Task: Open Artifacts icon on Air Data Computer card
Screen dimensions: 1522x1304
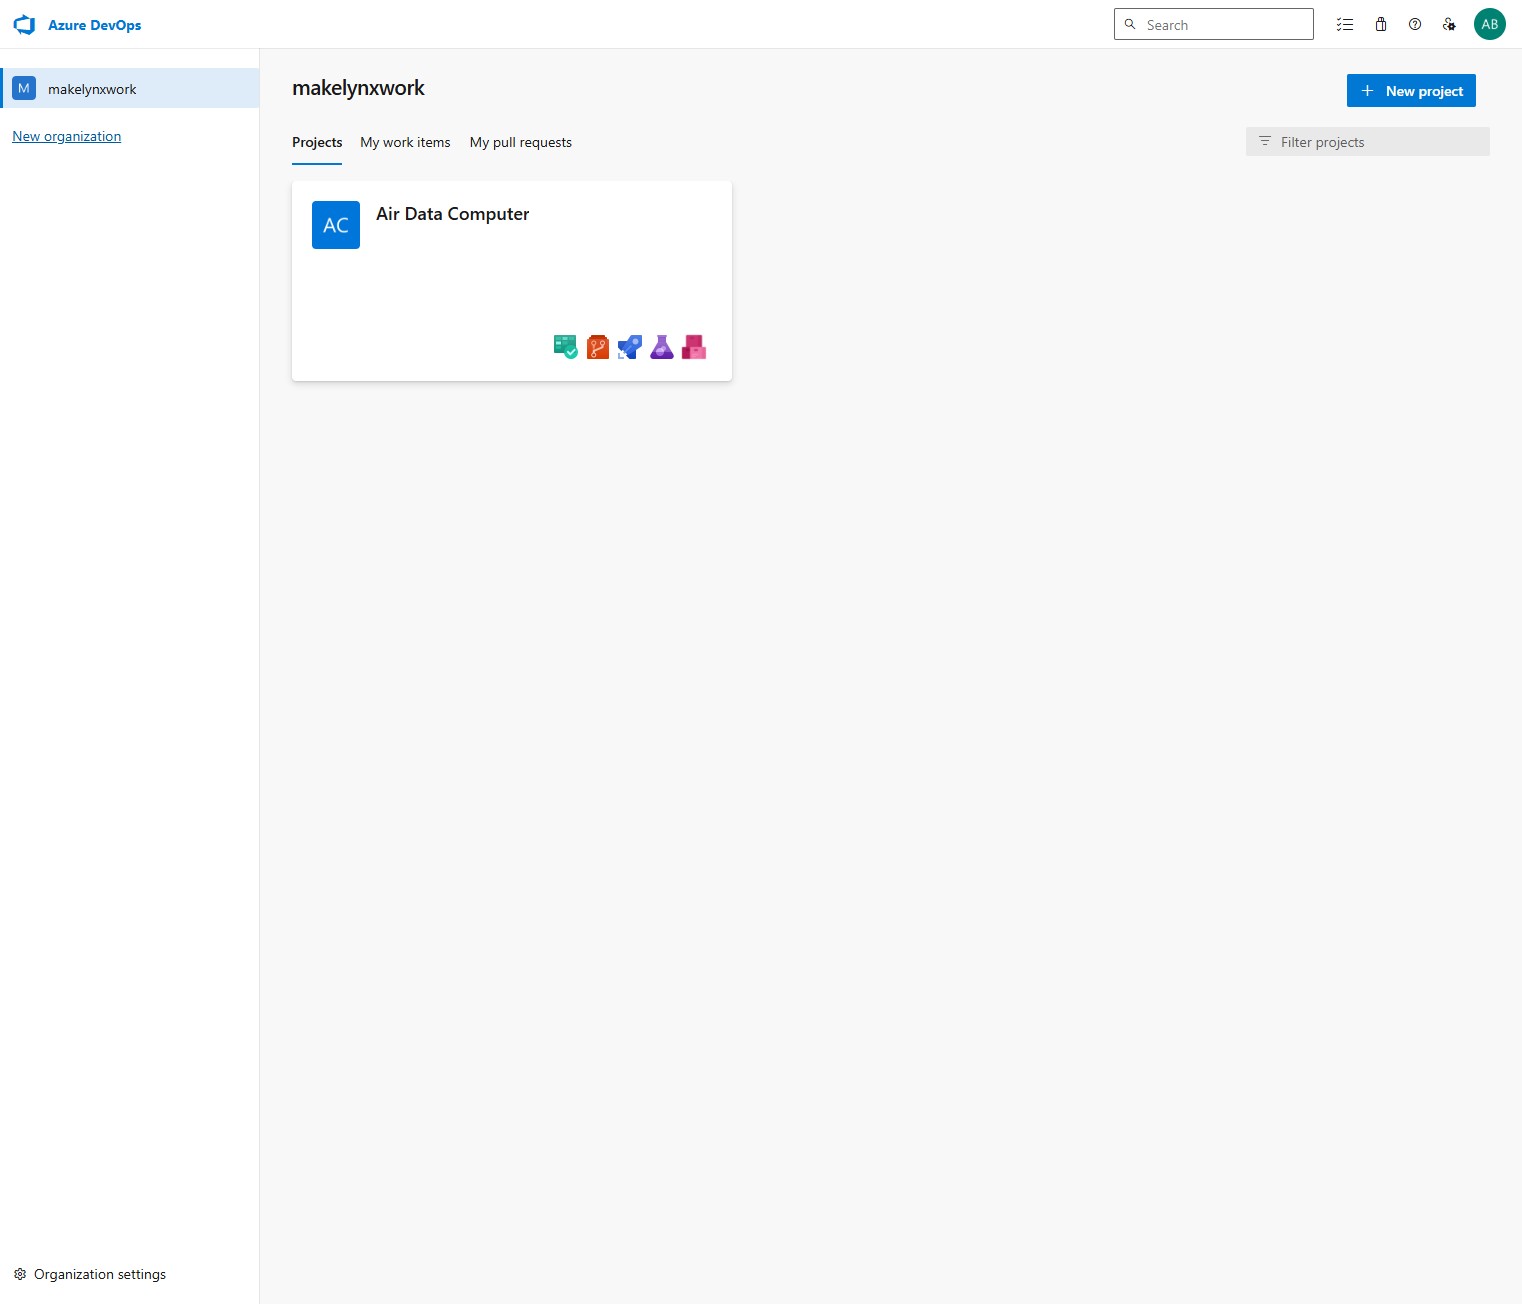Action: pyautogui.click(x=694, y=347)
